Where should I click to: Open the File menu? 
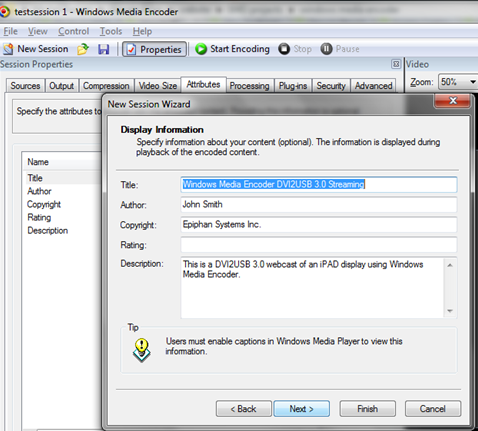click(x=10, y=31)
